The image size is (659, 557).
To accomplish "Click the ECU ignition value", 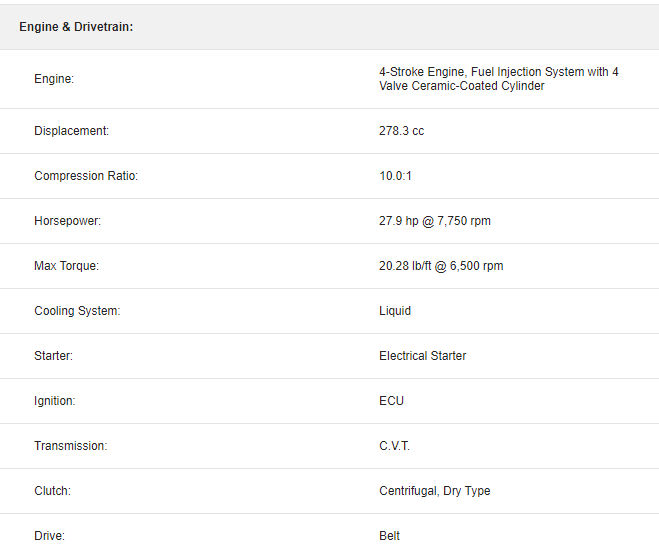I will tap(391, 401).
